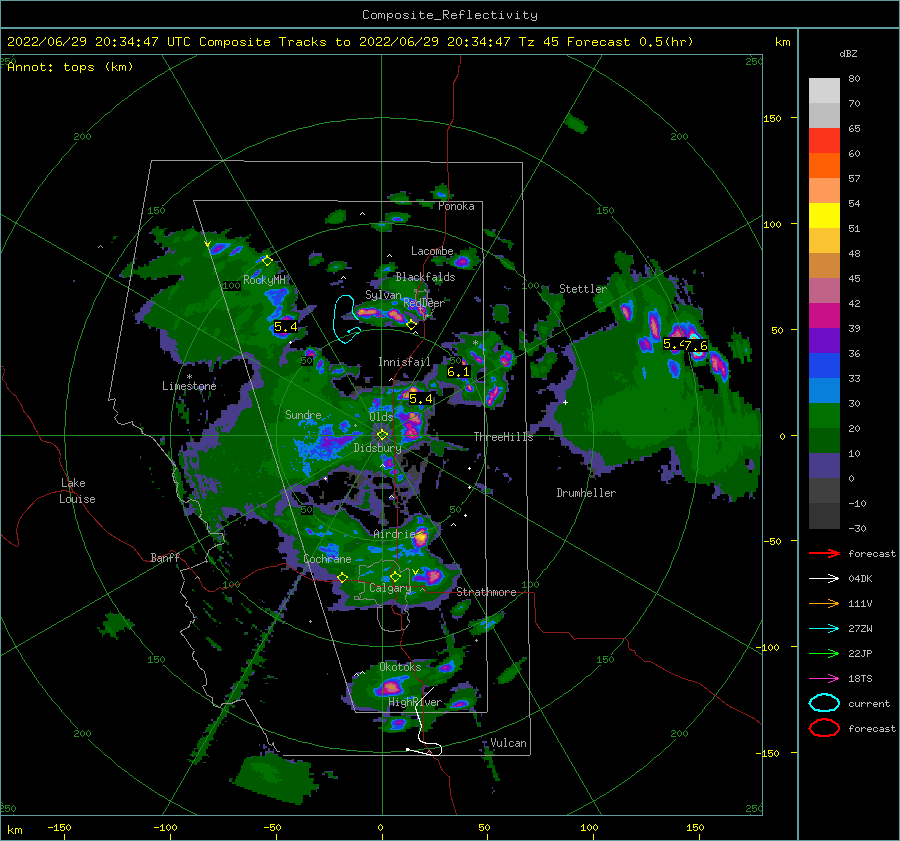Click the 6.1 storm top annotation
The width and height of the screenshot is (900, 841).
click(458, 372)
